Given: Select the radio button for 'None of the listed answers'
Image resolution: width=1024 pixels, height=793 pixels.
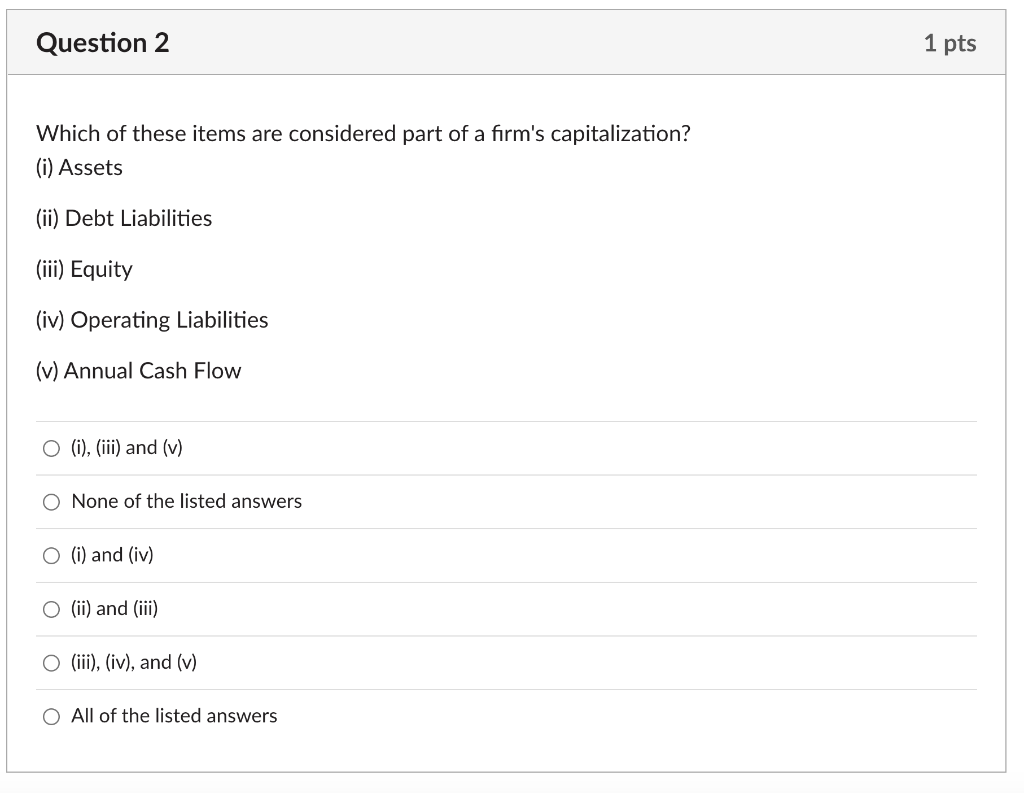Looking at the screenshot, I should pyautogui.click(x=51, y=501).
